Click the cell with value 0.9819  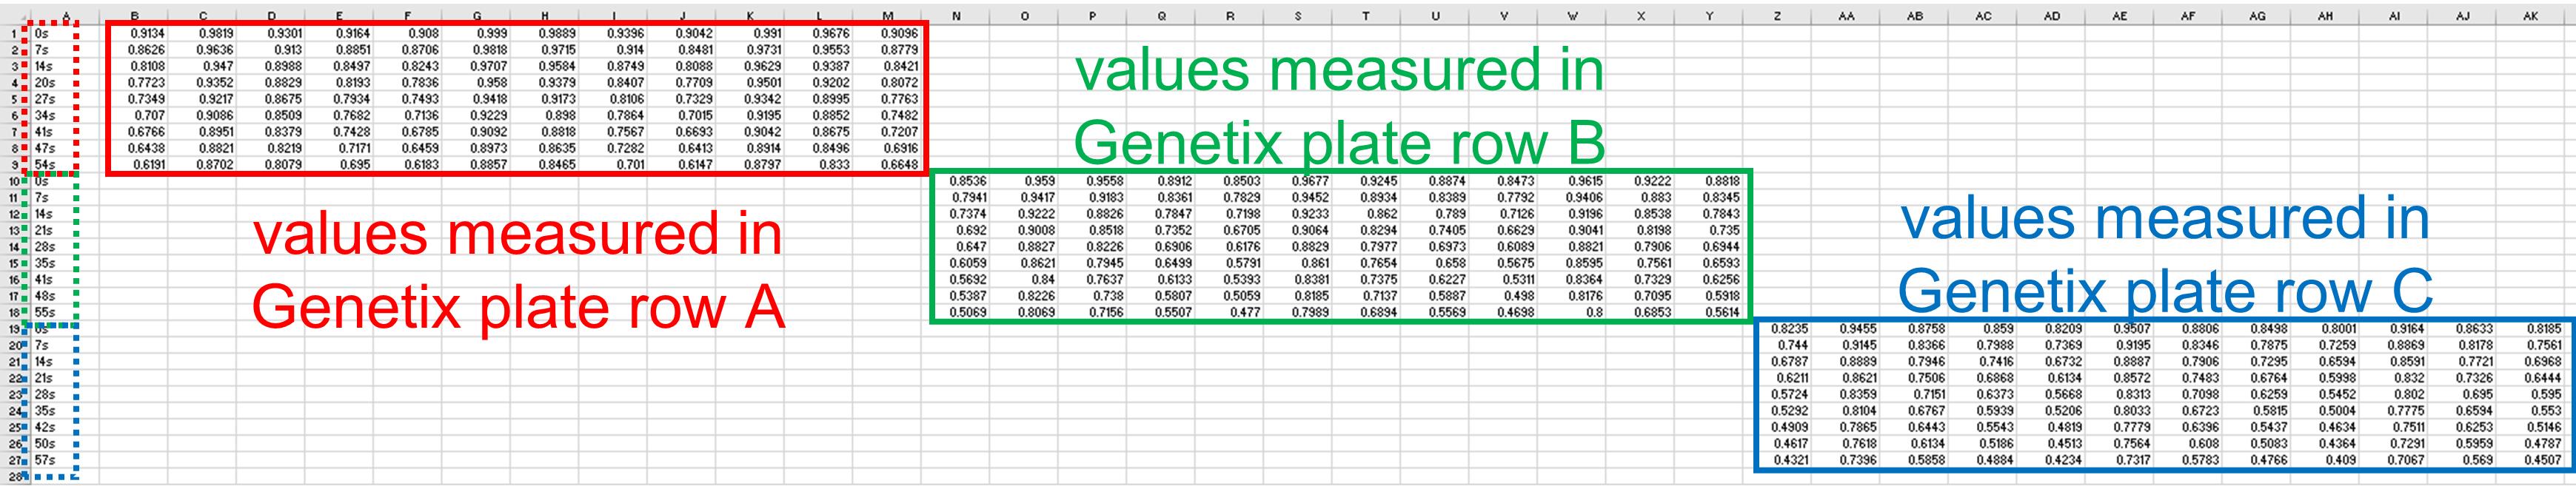point(202,33)
